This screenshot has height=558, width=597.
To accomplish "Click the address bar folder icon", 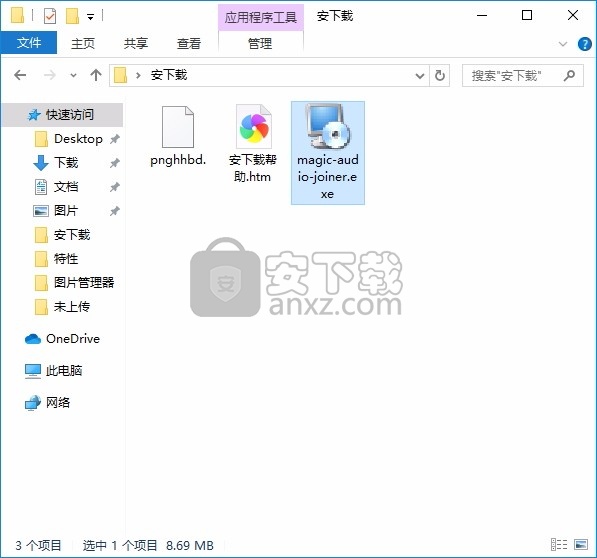I will (x=120, y=75).
